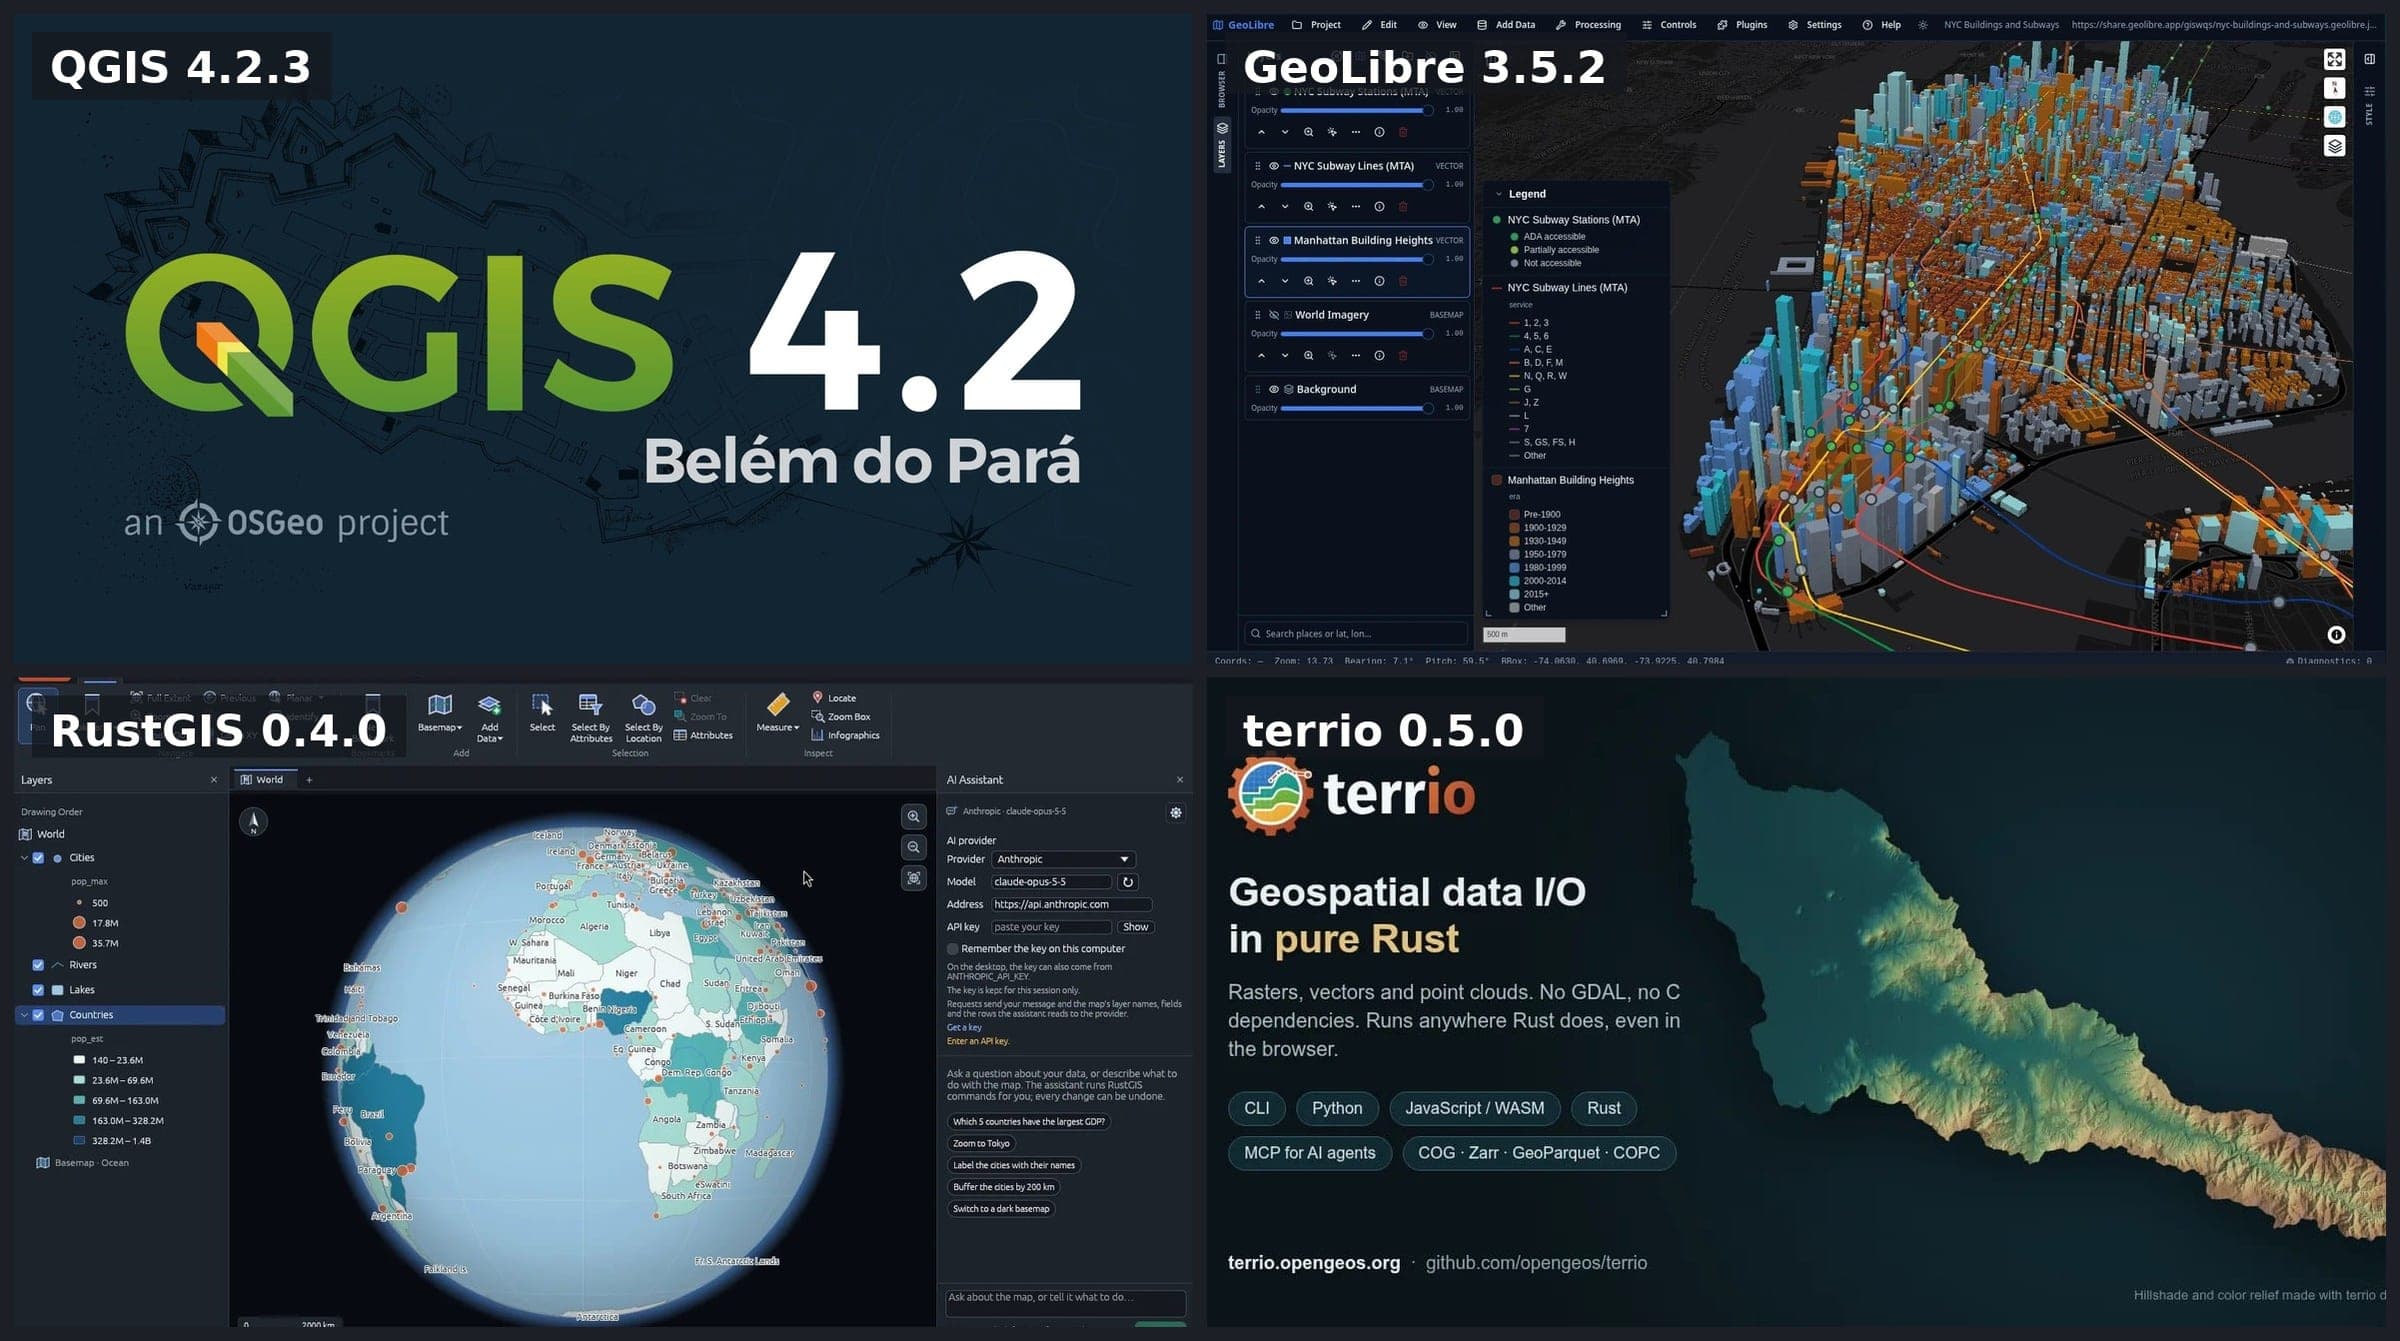Show the World Imagery basemap layer
Image resolution: width=2400 pixels, height=1341 pixels.
[x=1273, y=315]
